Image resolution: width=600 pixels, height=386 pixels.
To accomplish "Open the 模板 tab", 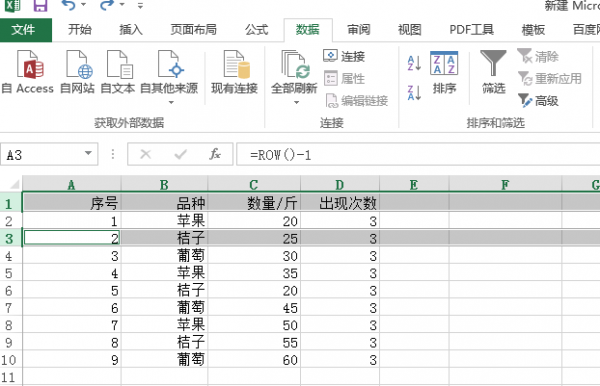I will click(x=533, y=30).
